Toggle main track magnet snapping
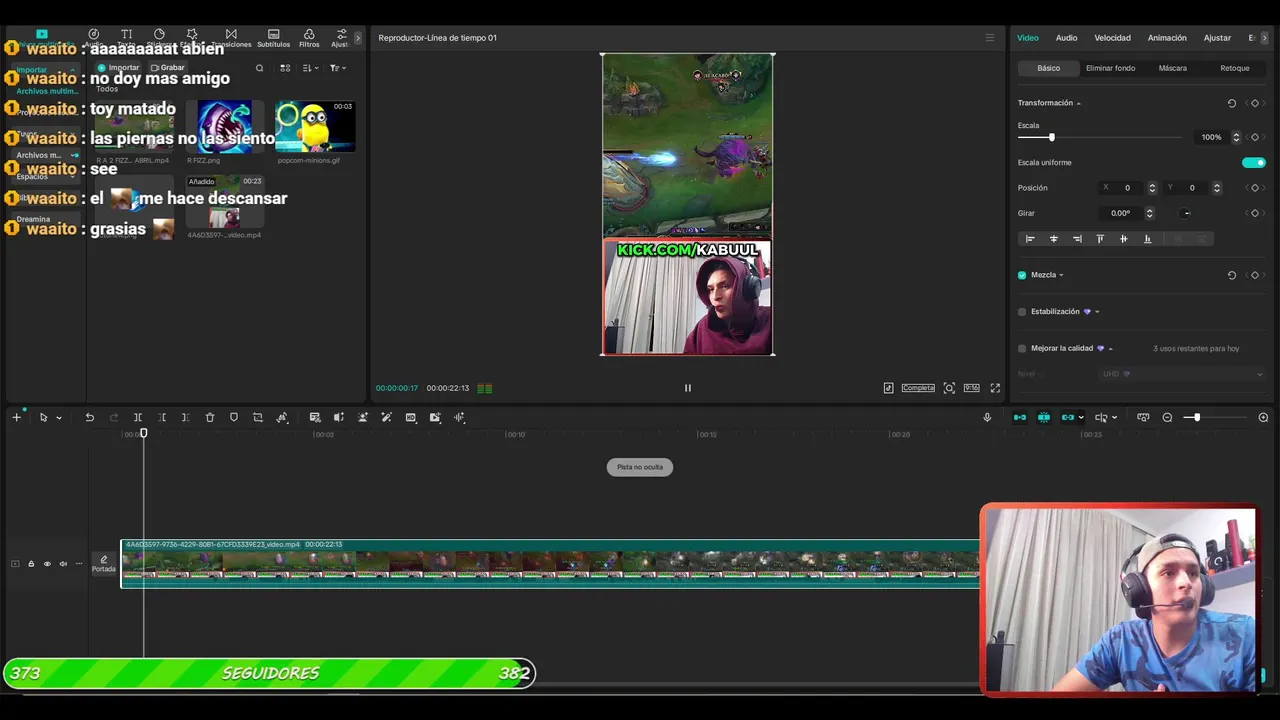The width and height of the screenshot is (1280, 720). 1020,417
